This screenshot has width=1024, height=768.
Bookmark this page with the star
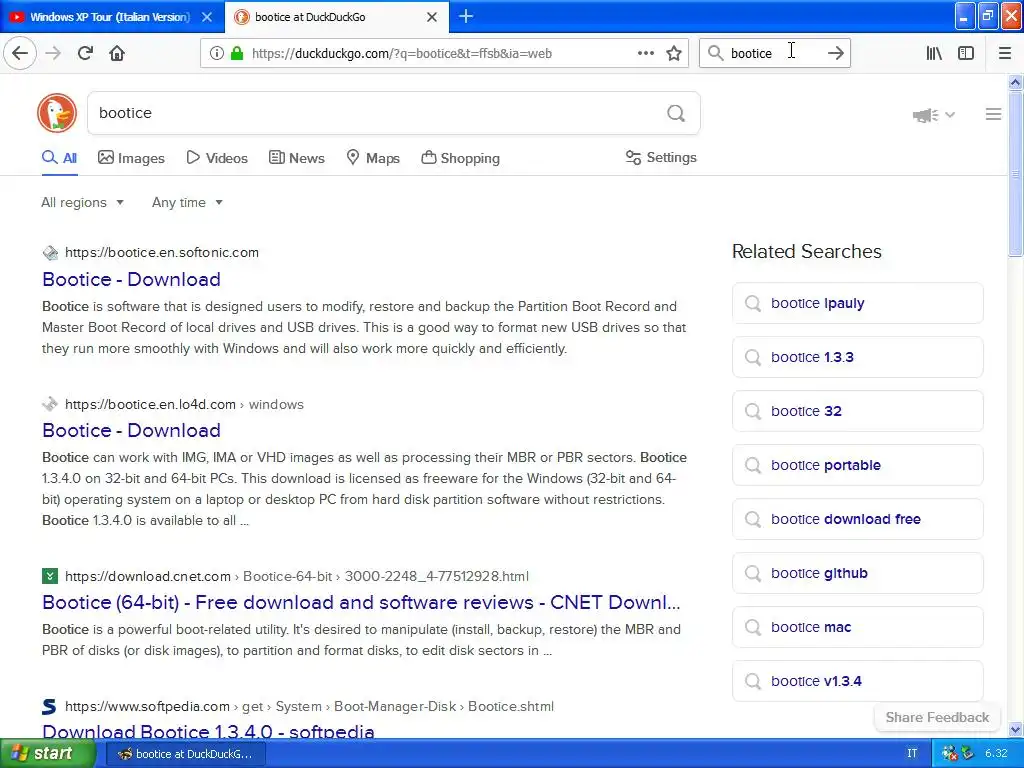click(x=674, y=53)
